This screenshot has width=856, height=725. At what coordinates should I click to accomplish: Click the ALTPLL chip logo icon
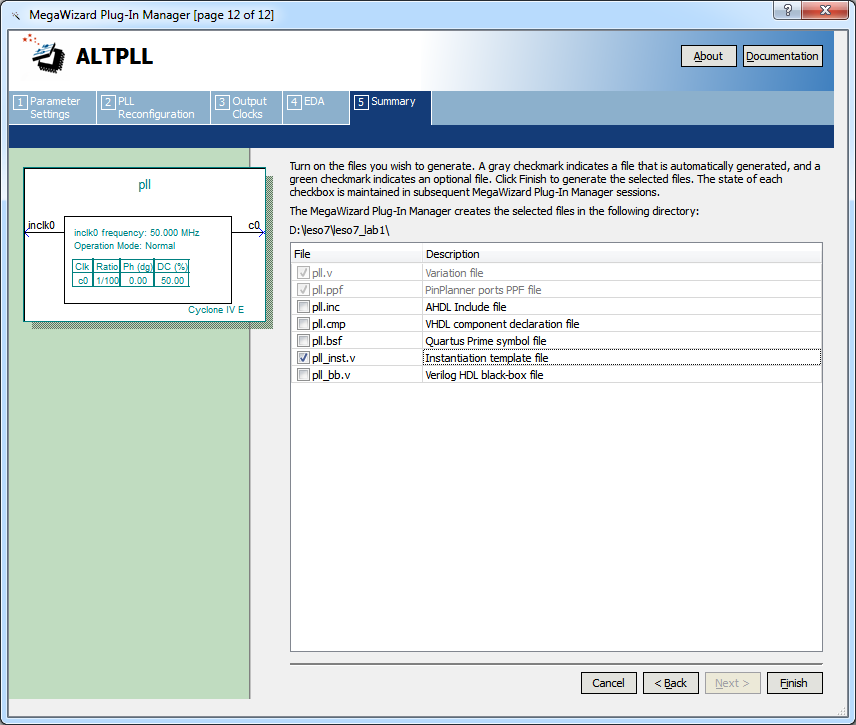pyautogui.click(x=44, y=55)
